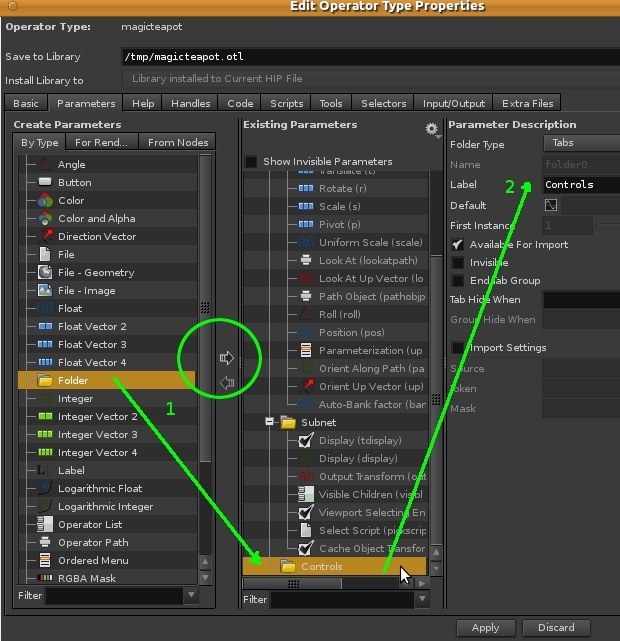
Task: Open the gear menu in Existing Parameters
Action: pyautogui.click(x=432, y=130)
